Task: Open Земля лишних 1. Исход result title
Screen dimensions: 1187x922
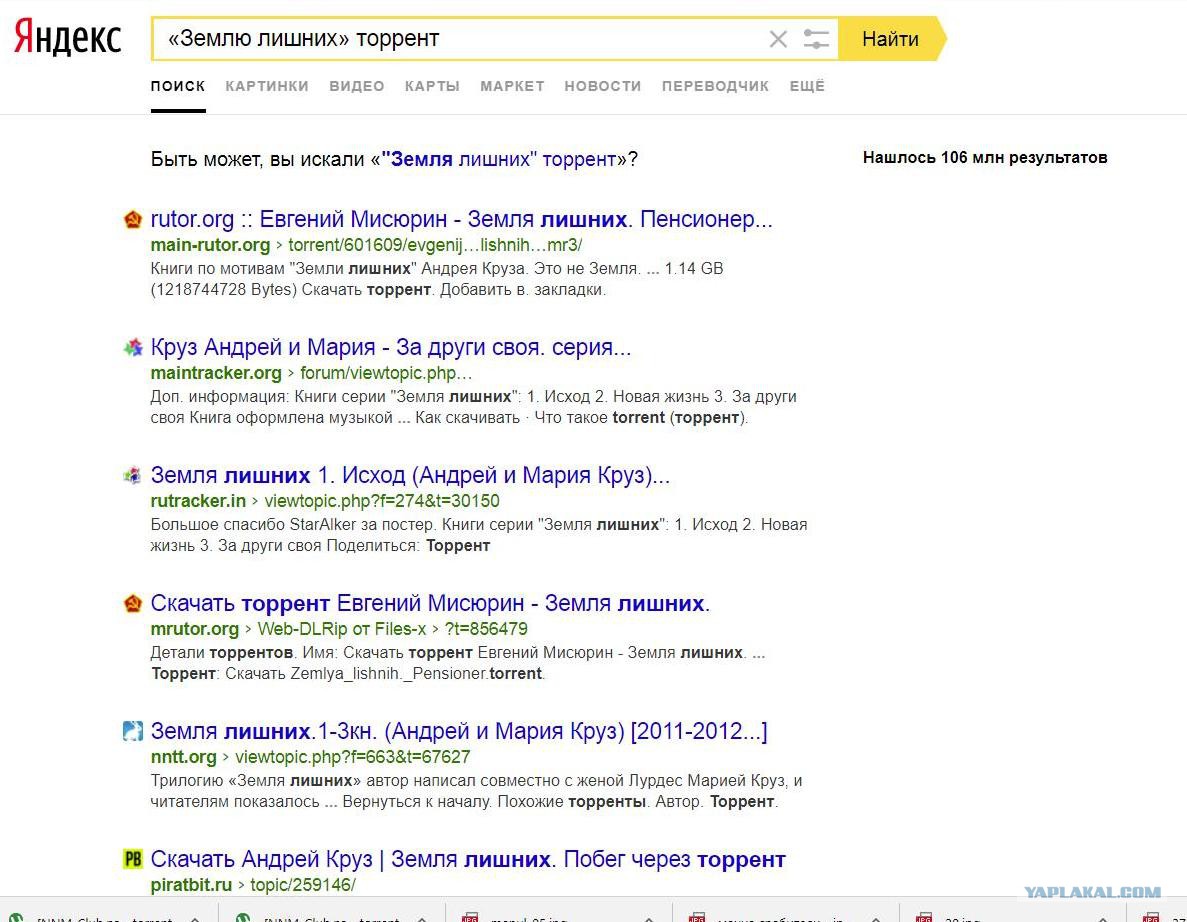Action: click(410, 475)
